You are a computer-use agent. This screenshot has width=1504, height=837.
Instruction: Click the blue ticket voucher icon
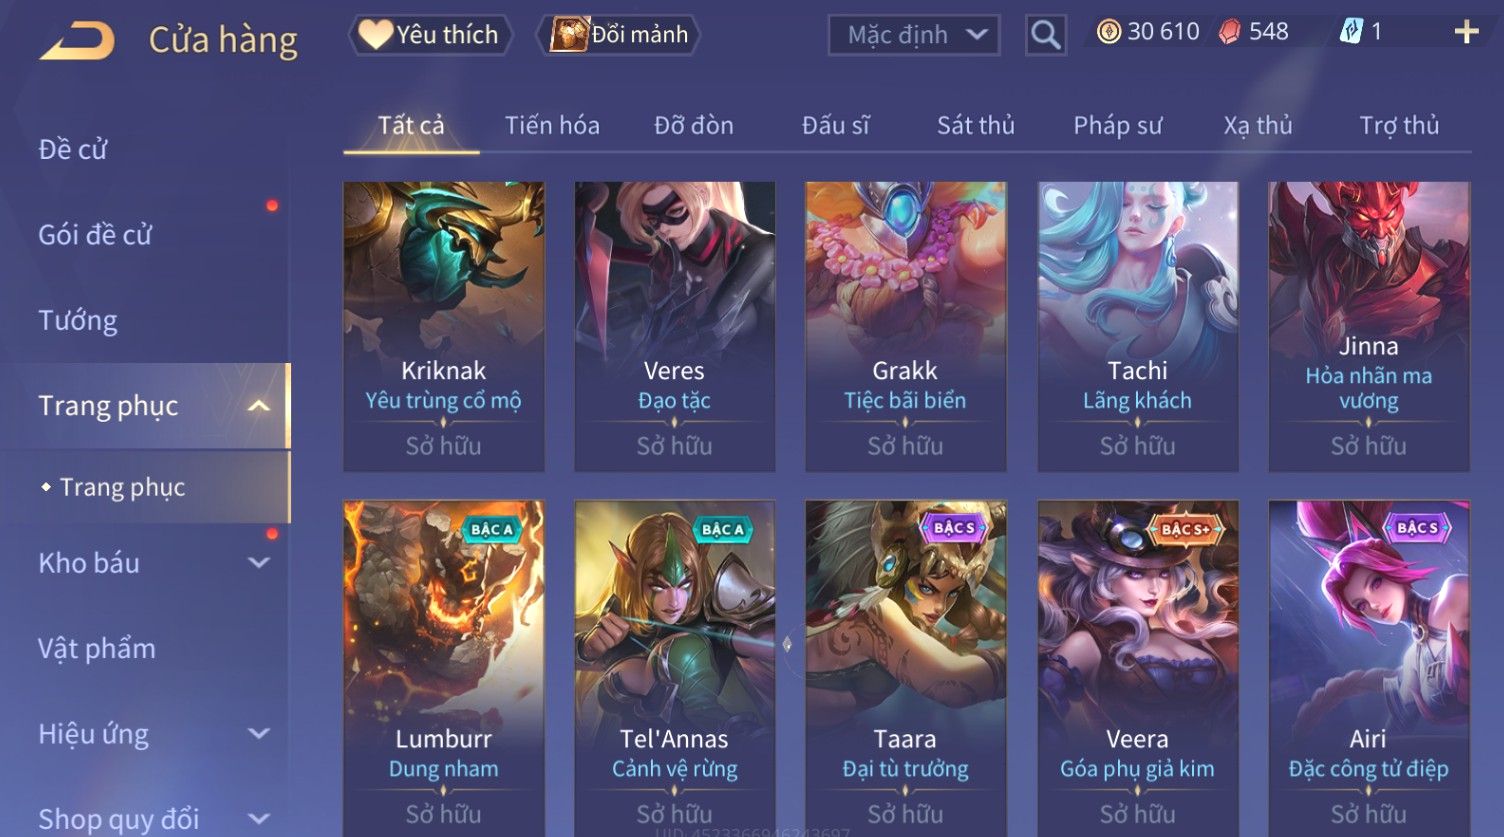[1350, 32]
